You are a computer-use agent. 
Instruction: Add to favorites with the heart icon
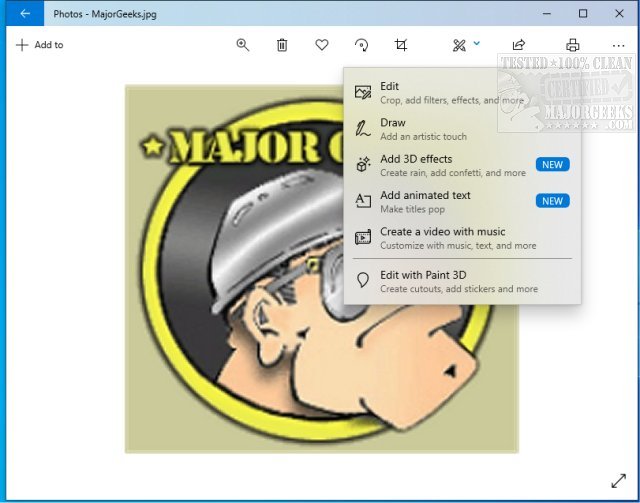point(322,45)
